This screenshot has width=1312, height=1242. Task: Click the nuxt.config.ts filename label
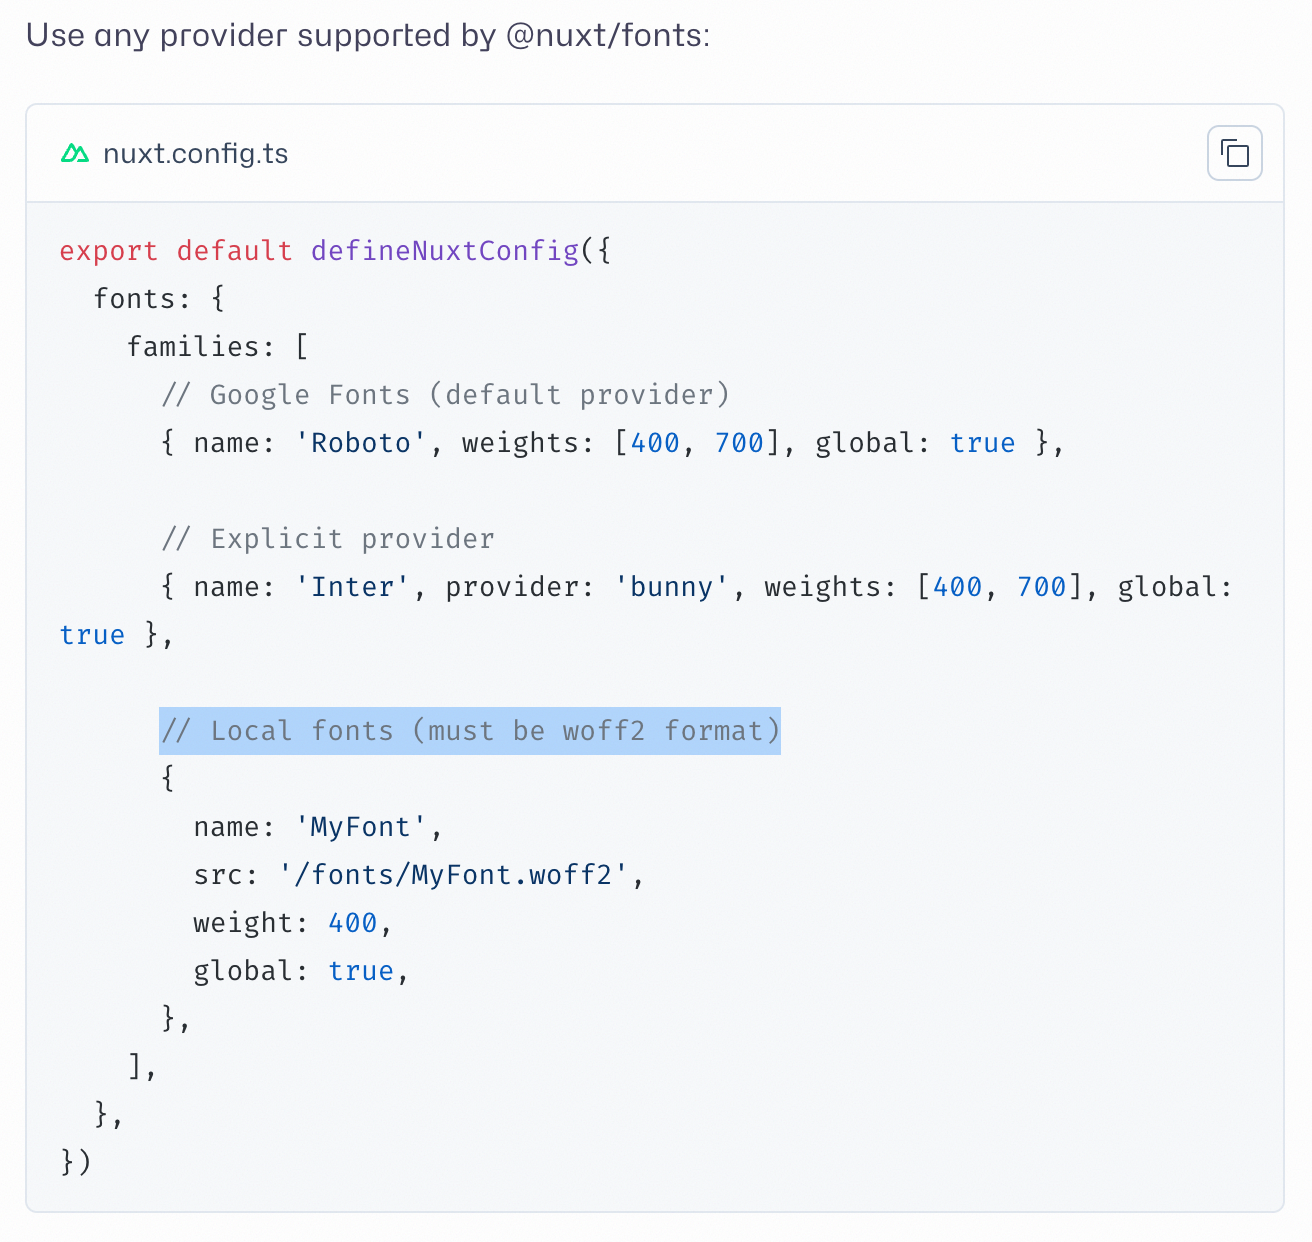pyautogui.click(x=195, y=154)
